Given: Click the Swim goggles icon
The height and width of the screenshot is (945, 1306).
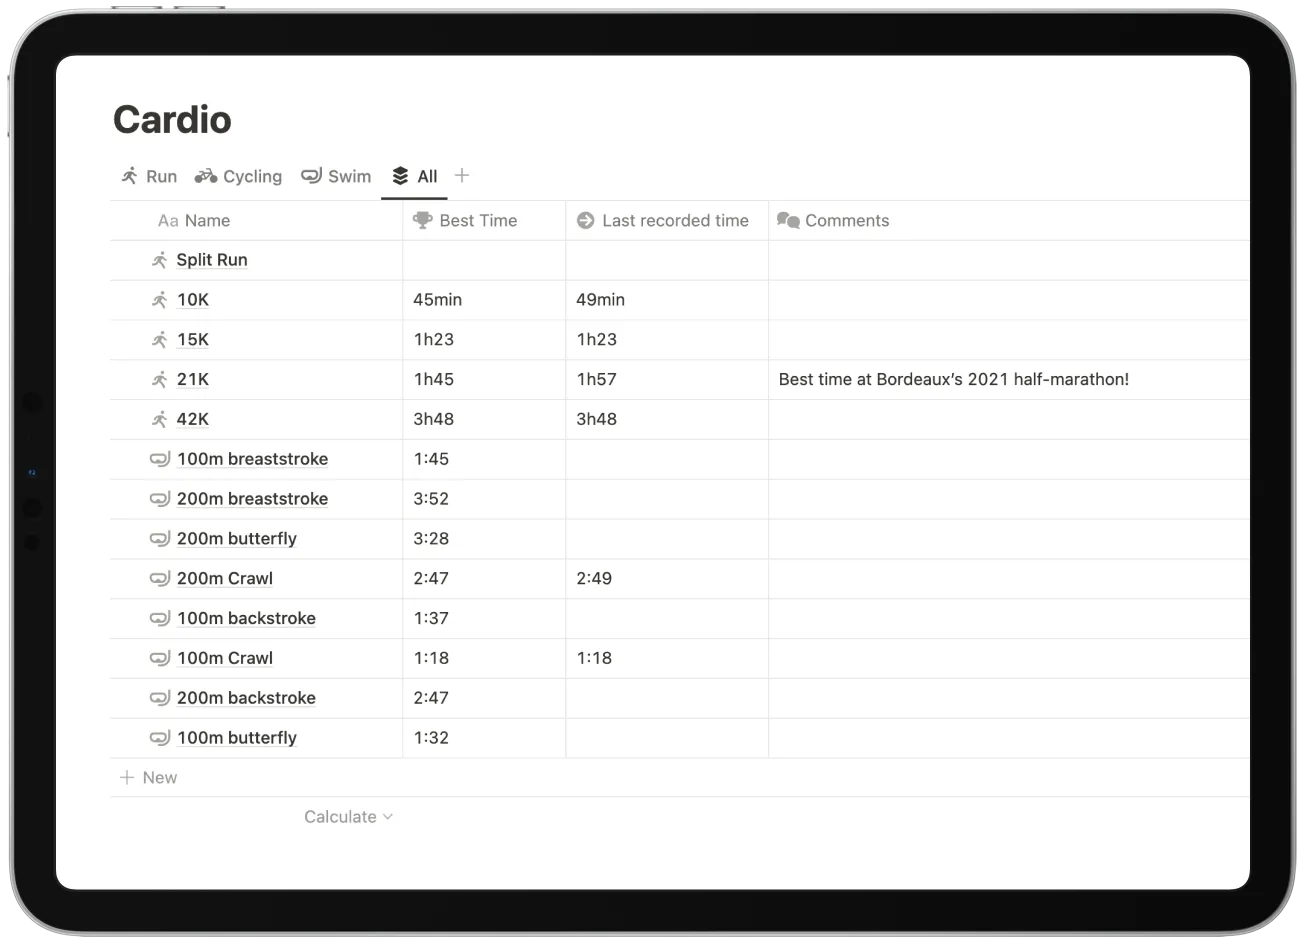Looking at the screenshot, I should pyautogui.click(x=310, y=176).
